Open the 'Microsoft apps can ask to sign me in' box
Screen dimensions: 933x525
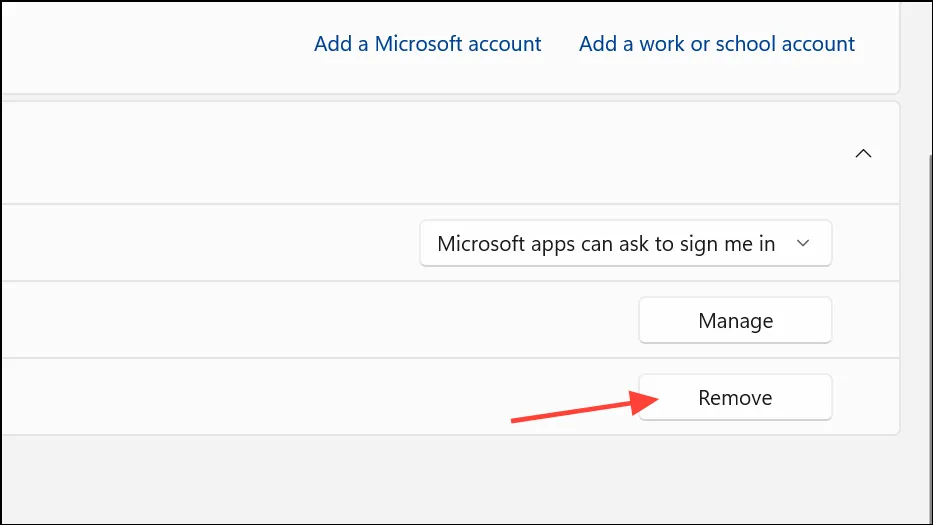pyautogui.click(x=625, y=243)
